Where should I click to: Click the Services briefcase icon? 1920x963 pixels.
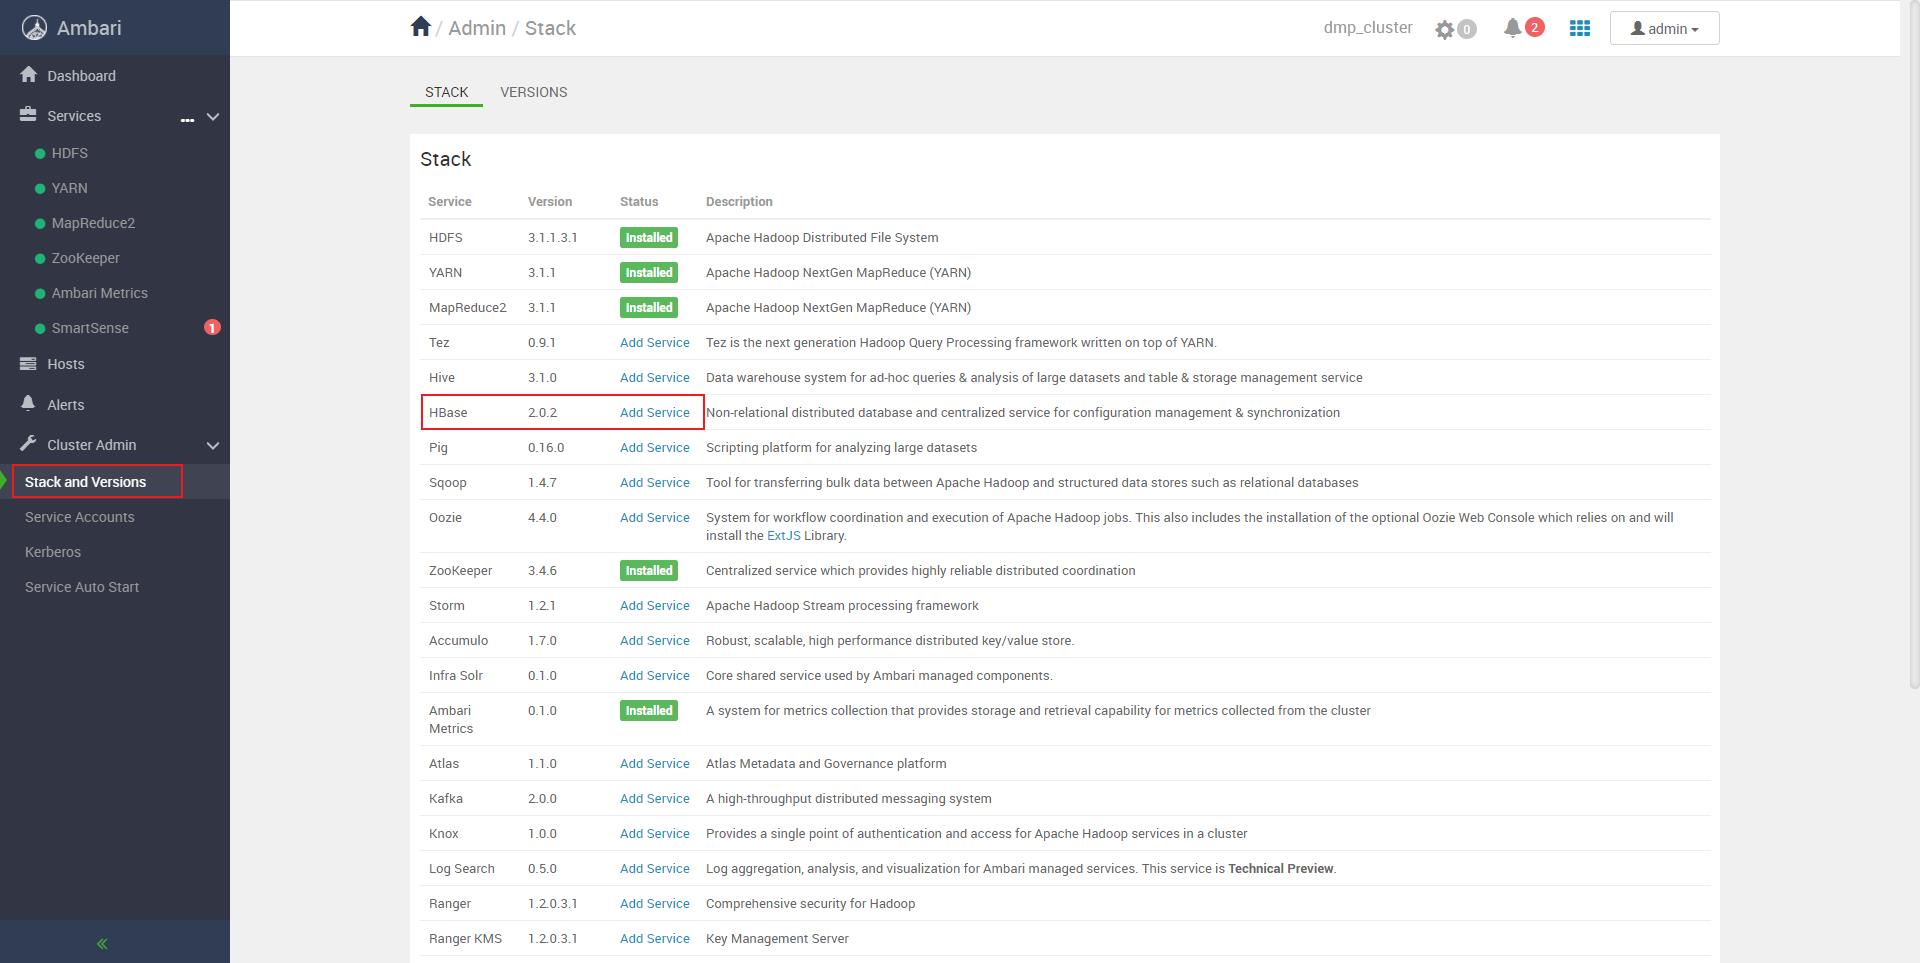[x=28, y=115]
